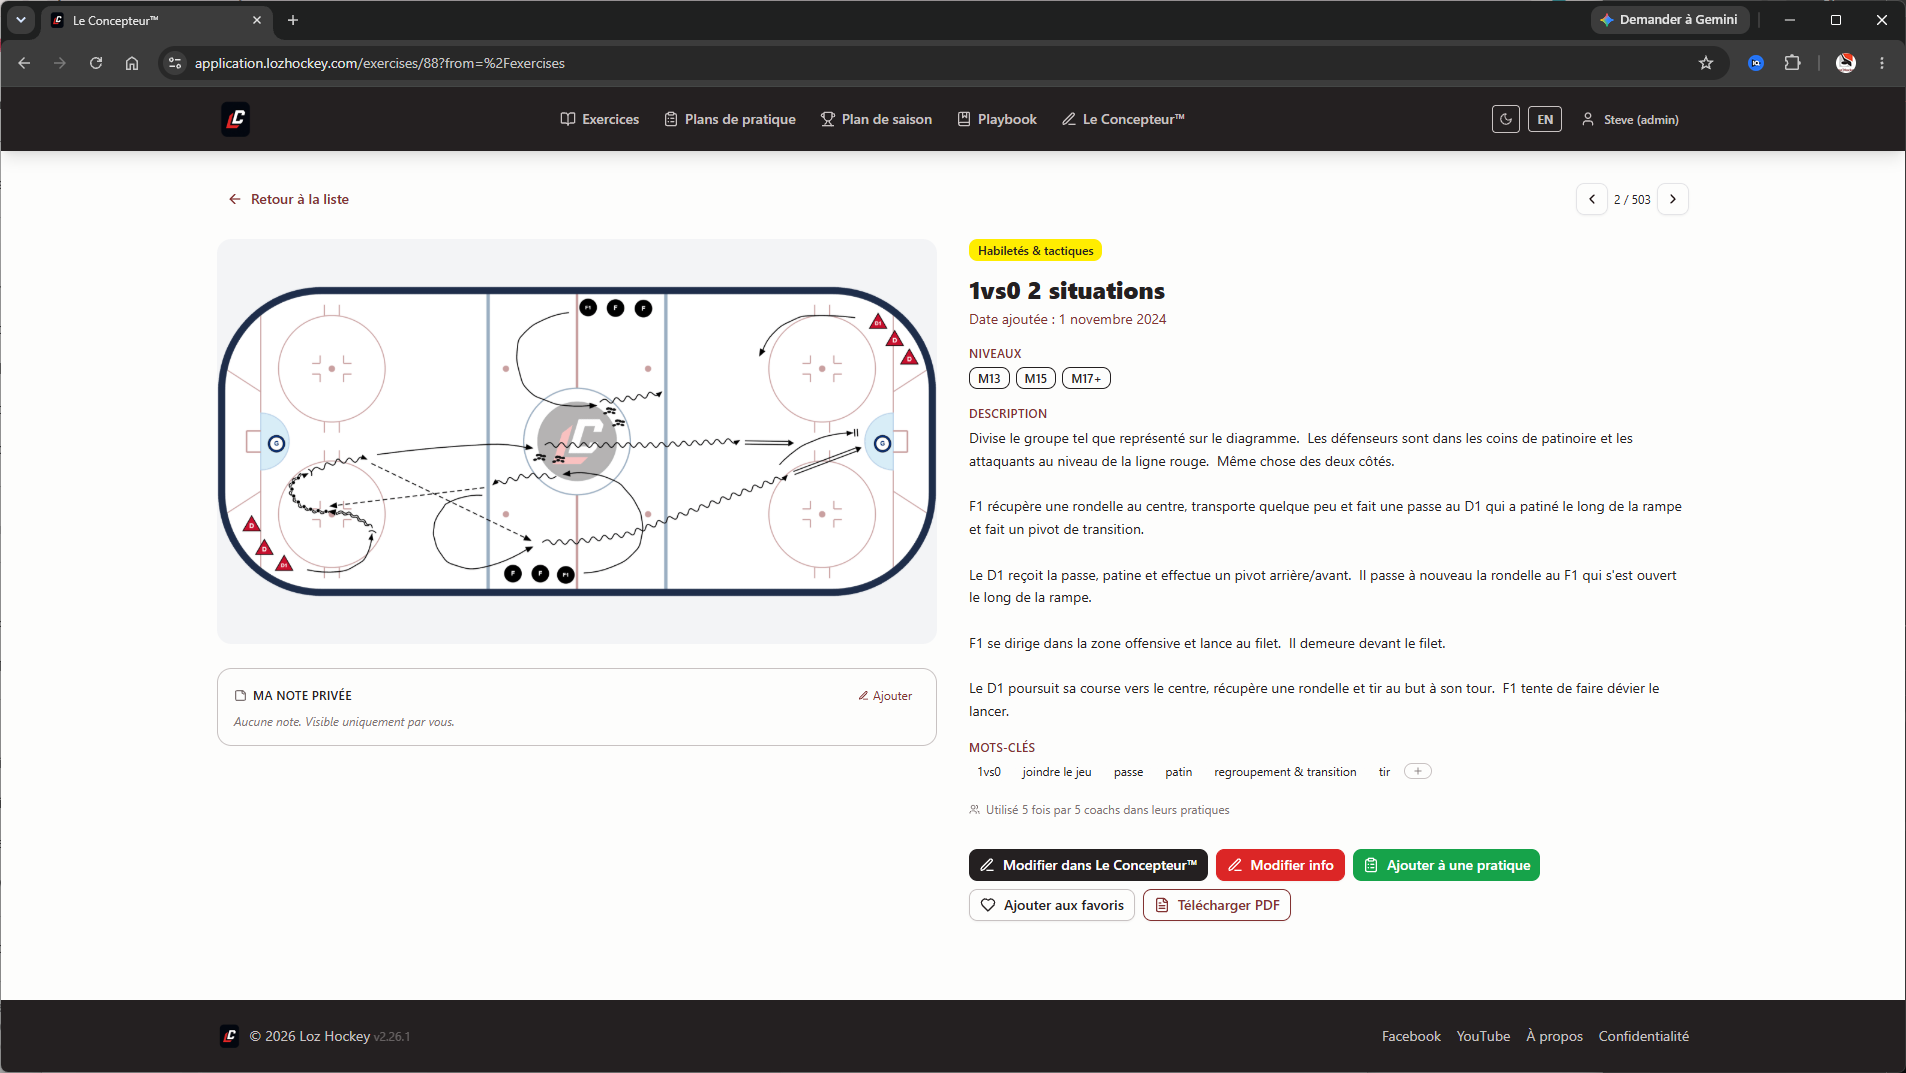Image resolution: width=1906 pixels, height=1073 pixels.
Task: Click the passe keyword
Action: click(1128, 772)
